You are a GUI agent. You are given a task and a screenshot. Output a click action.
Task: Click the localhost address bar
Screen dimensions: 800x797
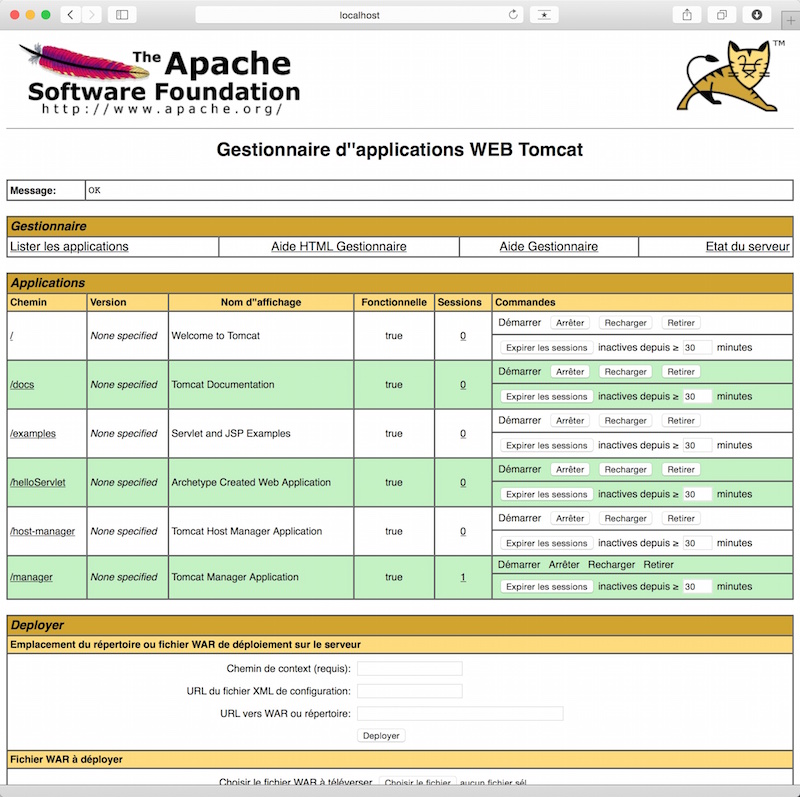click(359, 15)
